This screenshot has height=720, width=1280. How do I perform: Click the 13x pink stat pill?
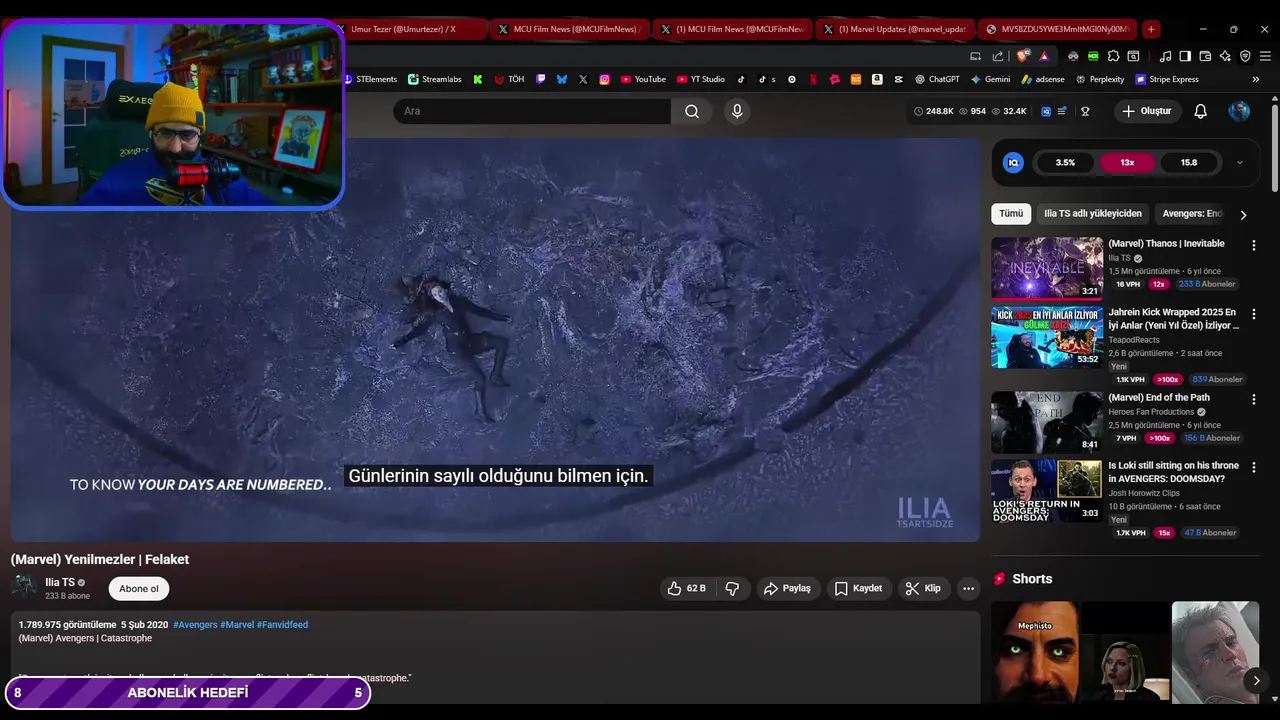click(1127, 162)
